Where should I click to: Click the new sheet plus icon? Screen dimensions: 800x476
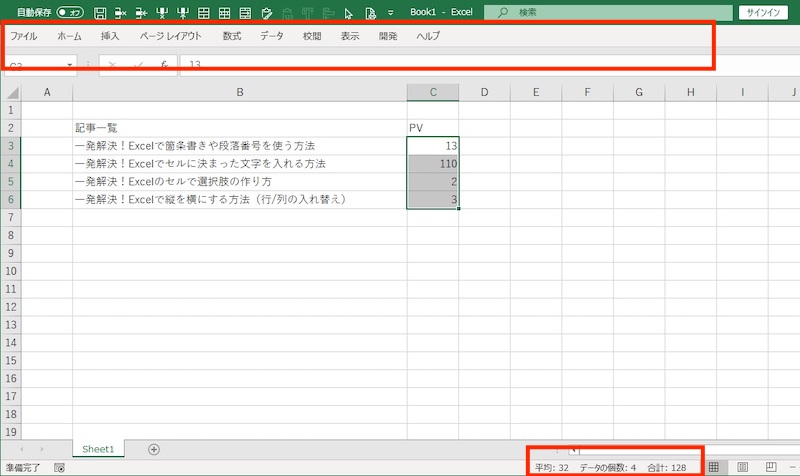coord(154,449)
